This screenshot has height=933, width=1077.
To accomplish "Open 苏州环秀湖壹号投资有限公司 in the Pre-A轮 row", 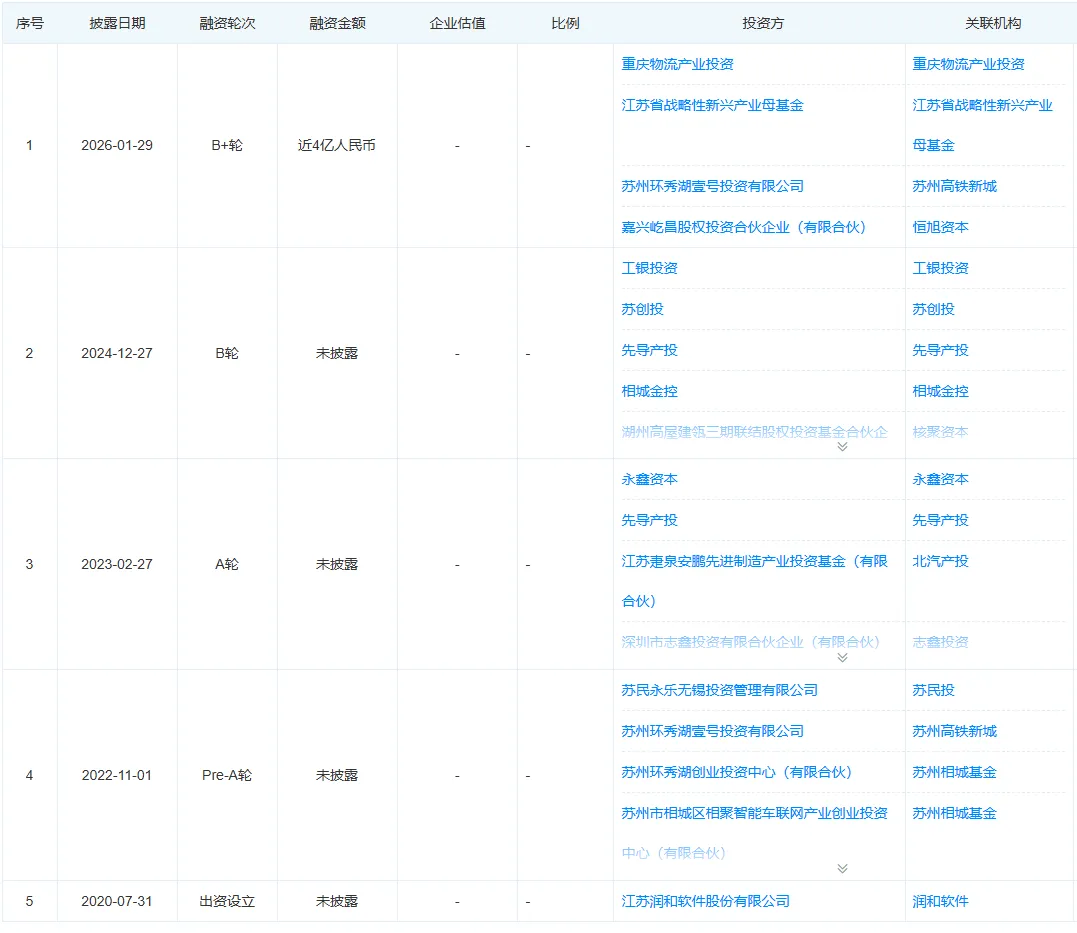I will point(712,732).
